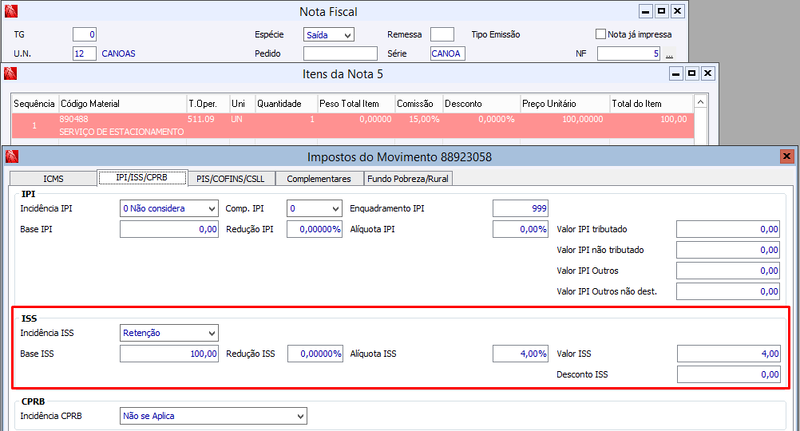Click the CANOAS unit name text
Screen dimensions: 800x431
(118, 54)
